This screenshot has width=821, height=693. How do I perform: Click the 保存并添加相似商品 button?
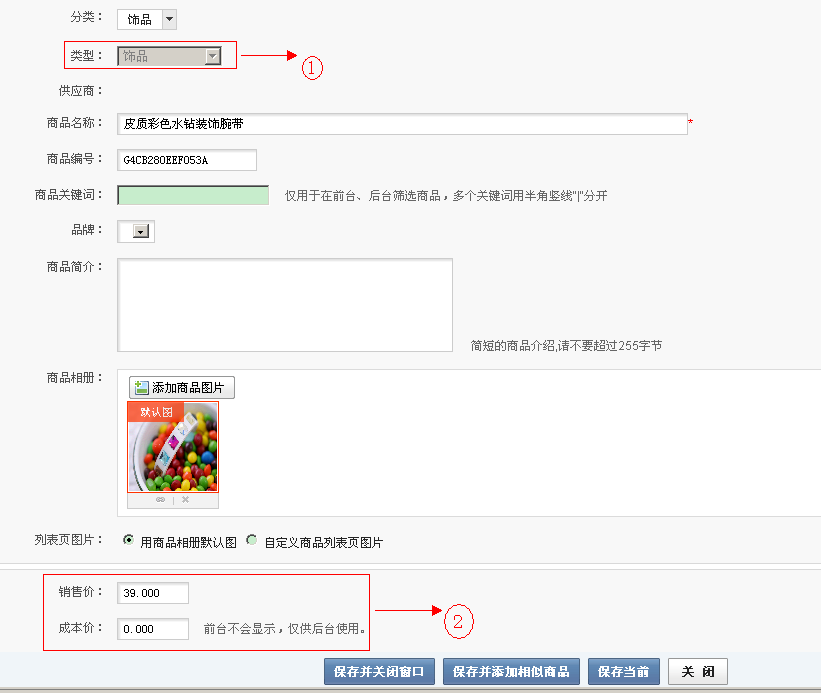(511, 671)
